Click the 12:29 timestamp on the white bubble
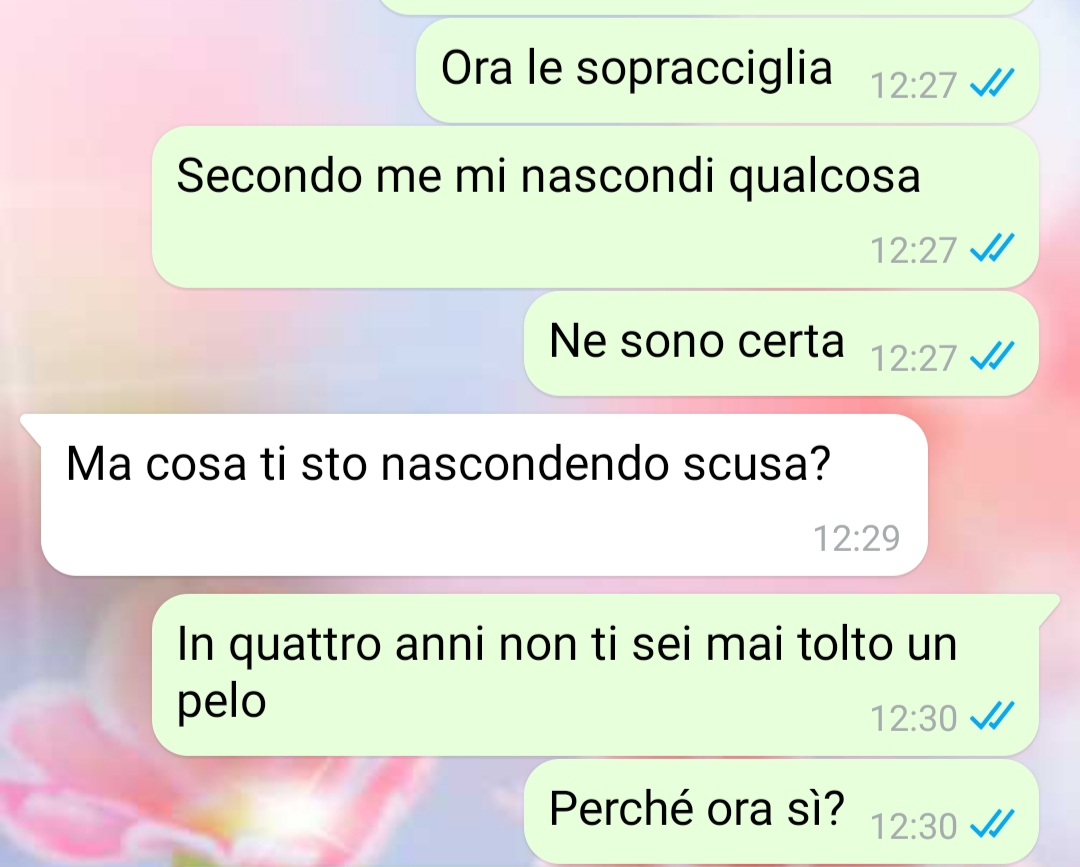 pos(856,539)
